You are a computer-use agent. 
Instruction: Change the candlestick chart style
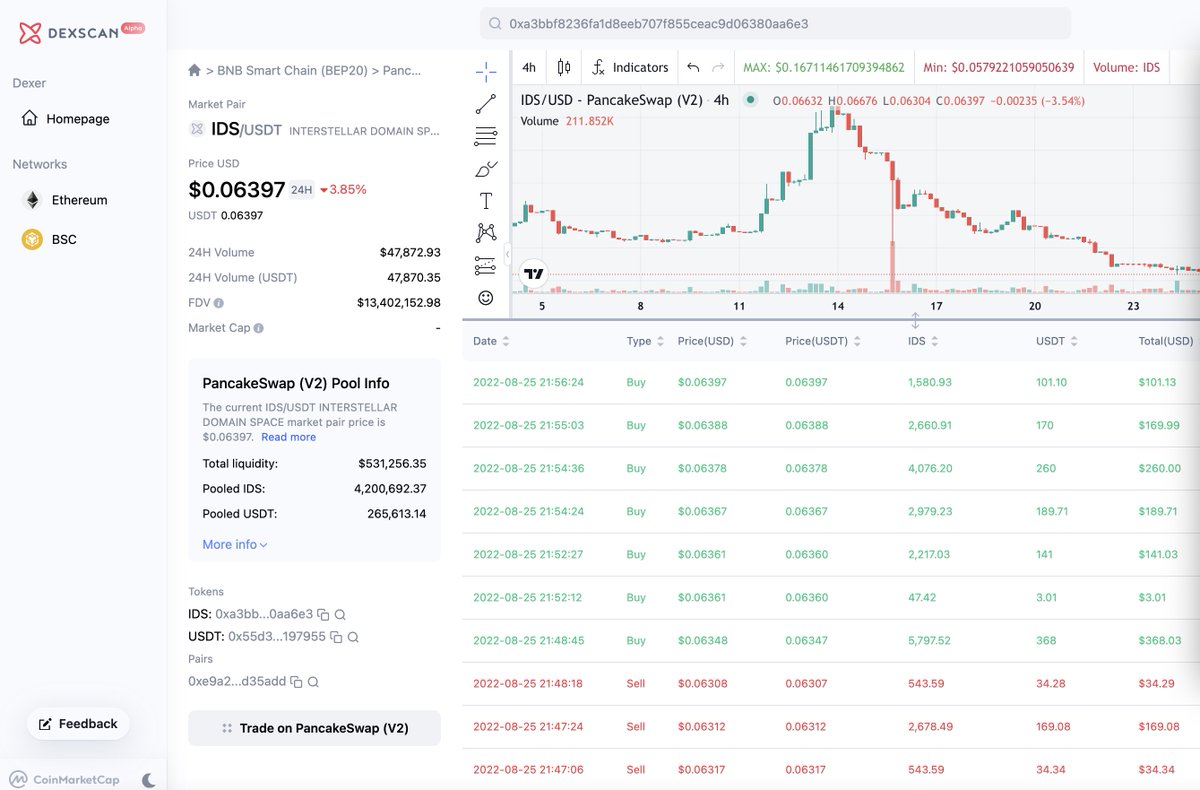pos(563,68)
